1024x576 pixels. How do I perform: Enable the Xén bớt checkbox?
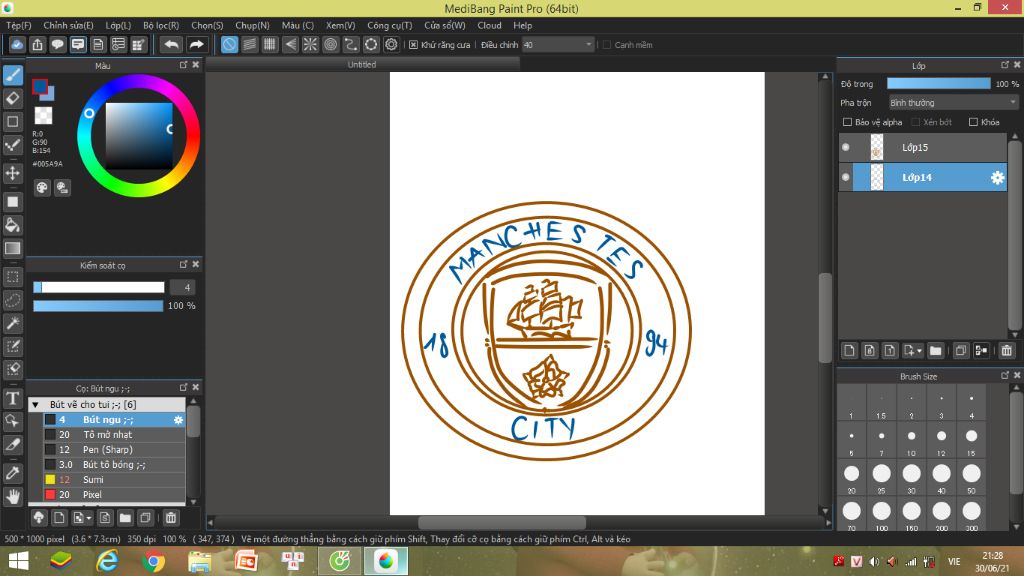[x=916, y=122]
